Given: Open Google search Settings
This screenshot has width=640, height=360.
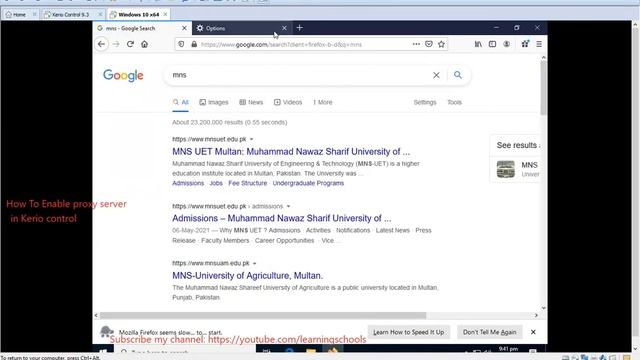Looking at the screenshot, I should (425, 102).
